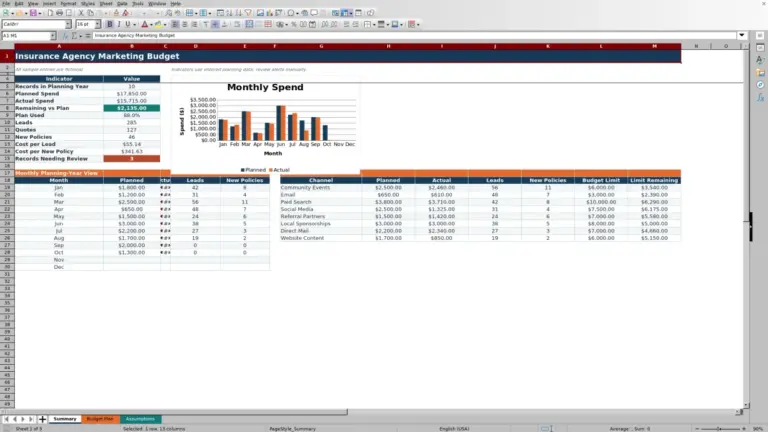Click the Add new sheet plus icon
Viewport: 768px width, 432px height.
tap(42, 419)
